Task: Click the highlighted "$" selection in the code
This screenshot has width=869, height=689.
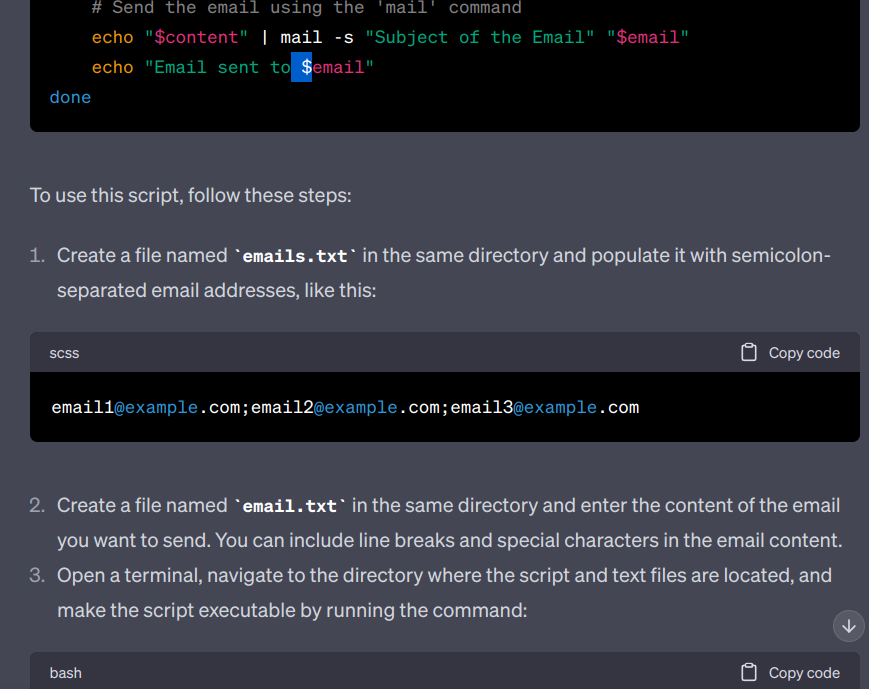Action: point(302,67)
